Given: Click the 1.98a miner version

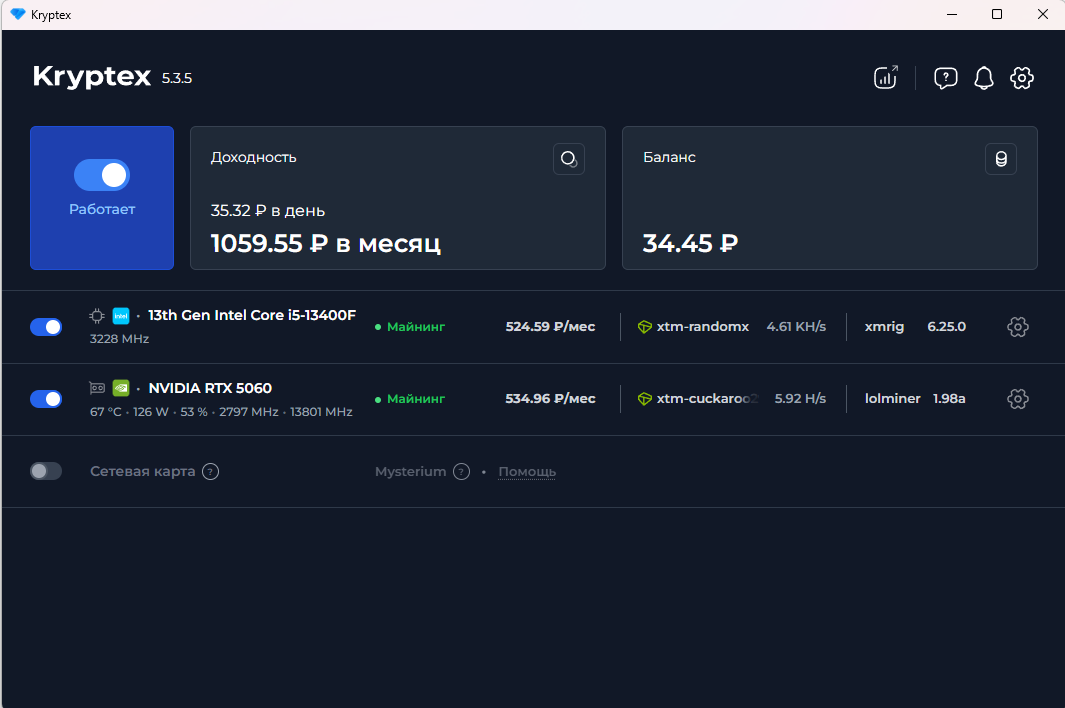Looking at the screenshot, I should [x=949, y=399].
